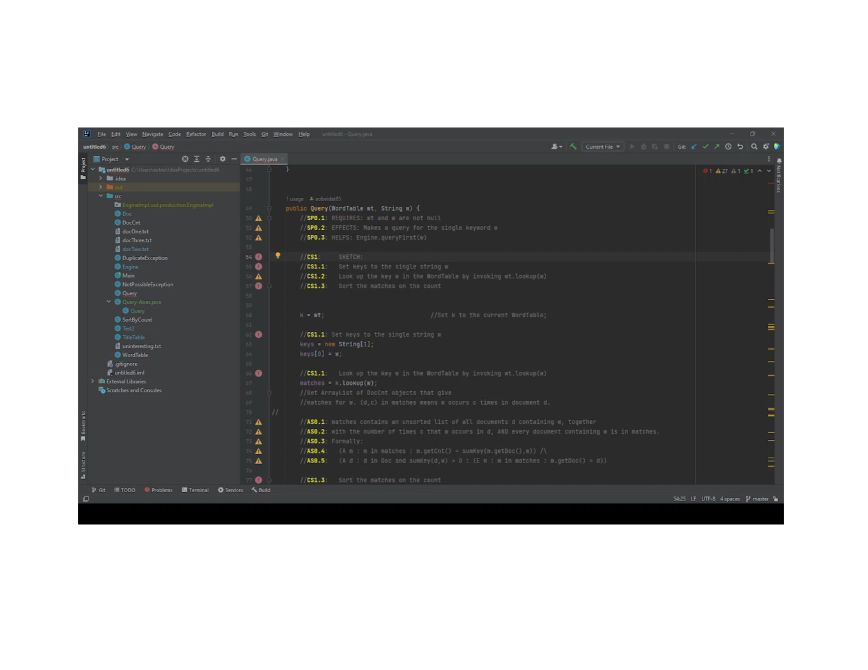The image size is (868, 670).
Task: Open IDE settings gear in top toolbar
Action: [x=766, y=147]
